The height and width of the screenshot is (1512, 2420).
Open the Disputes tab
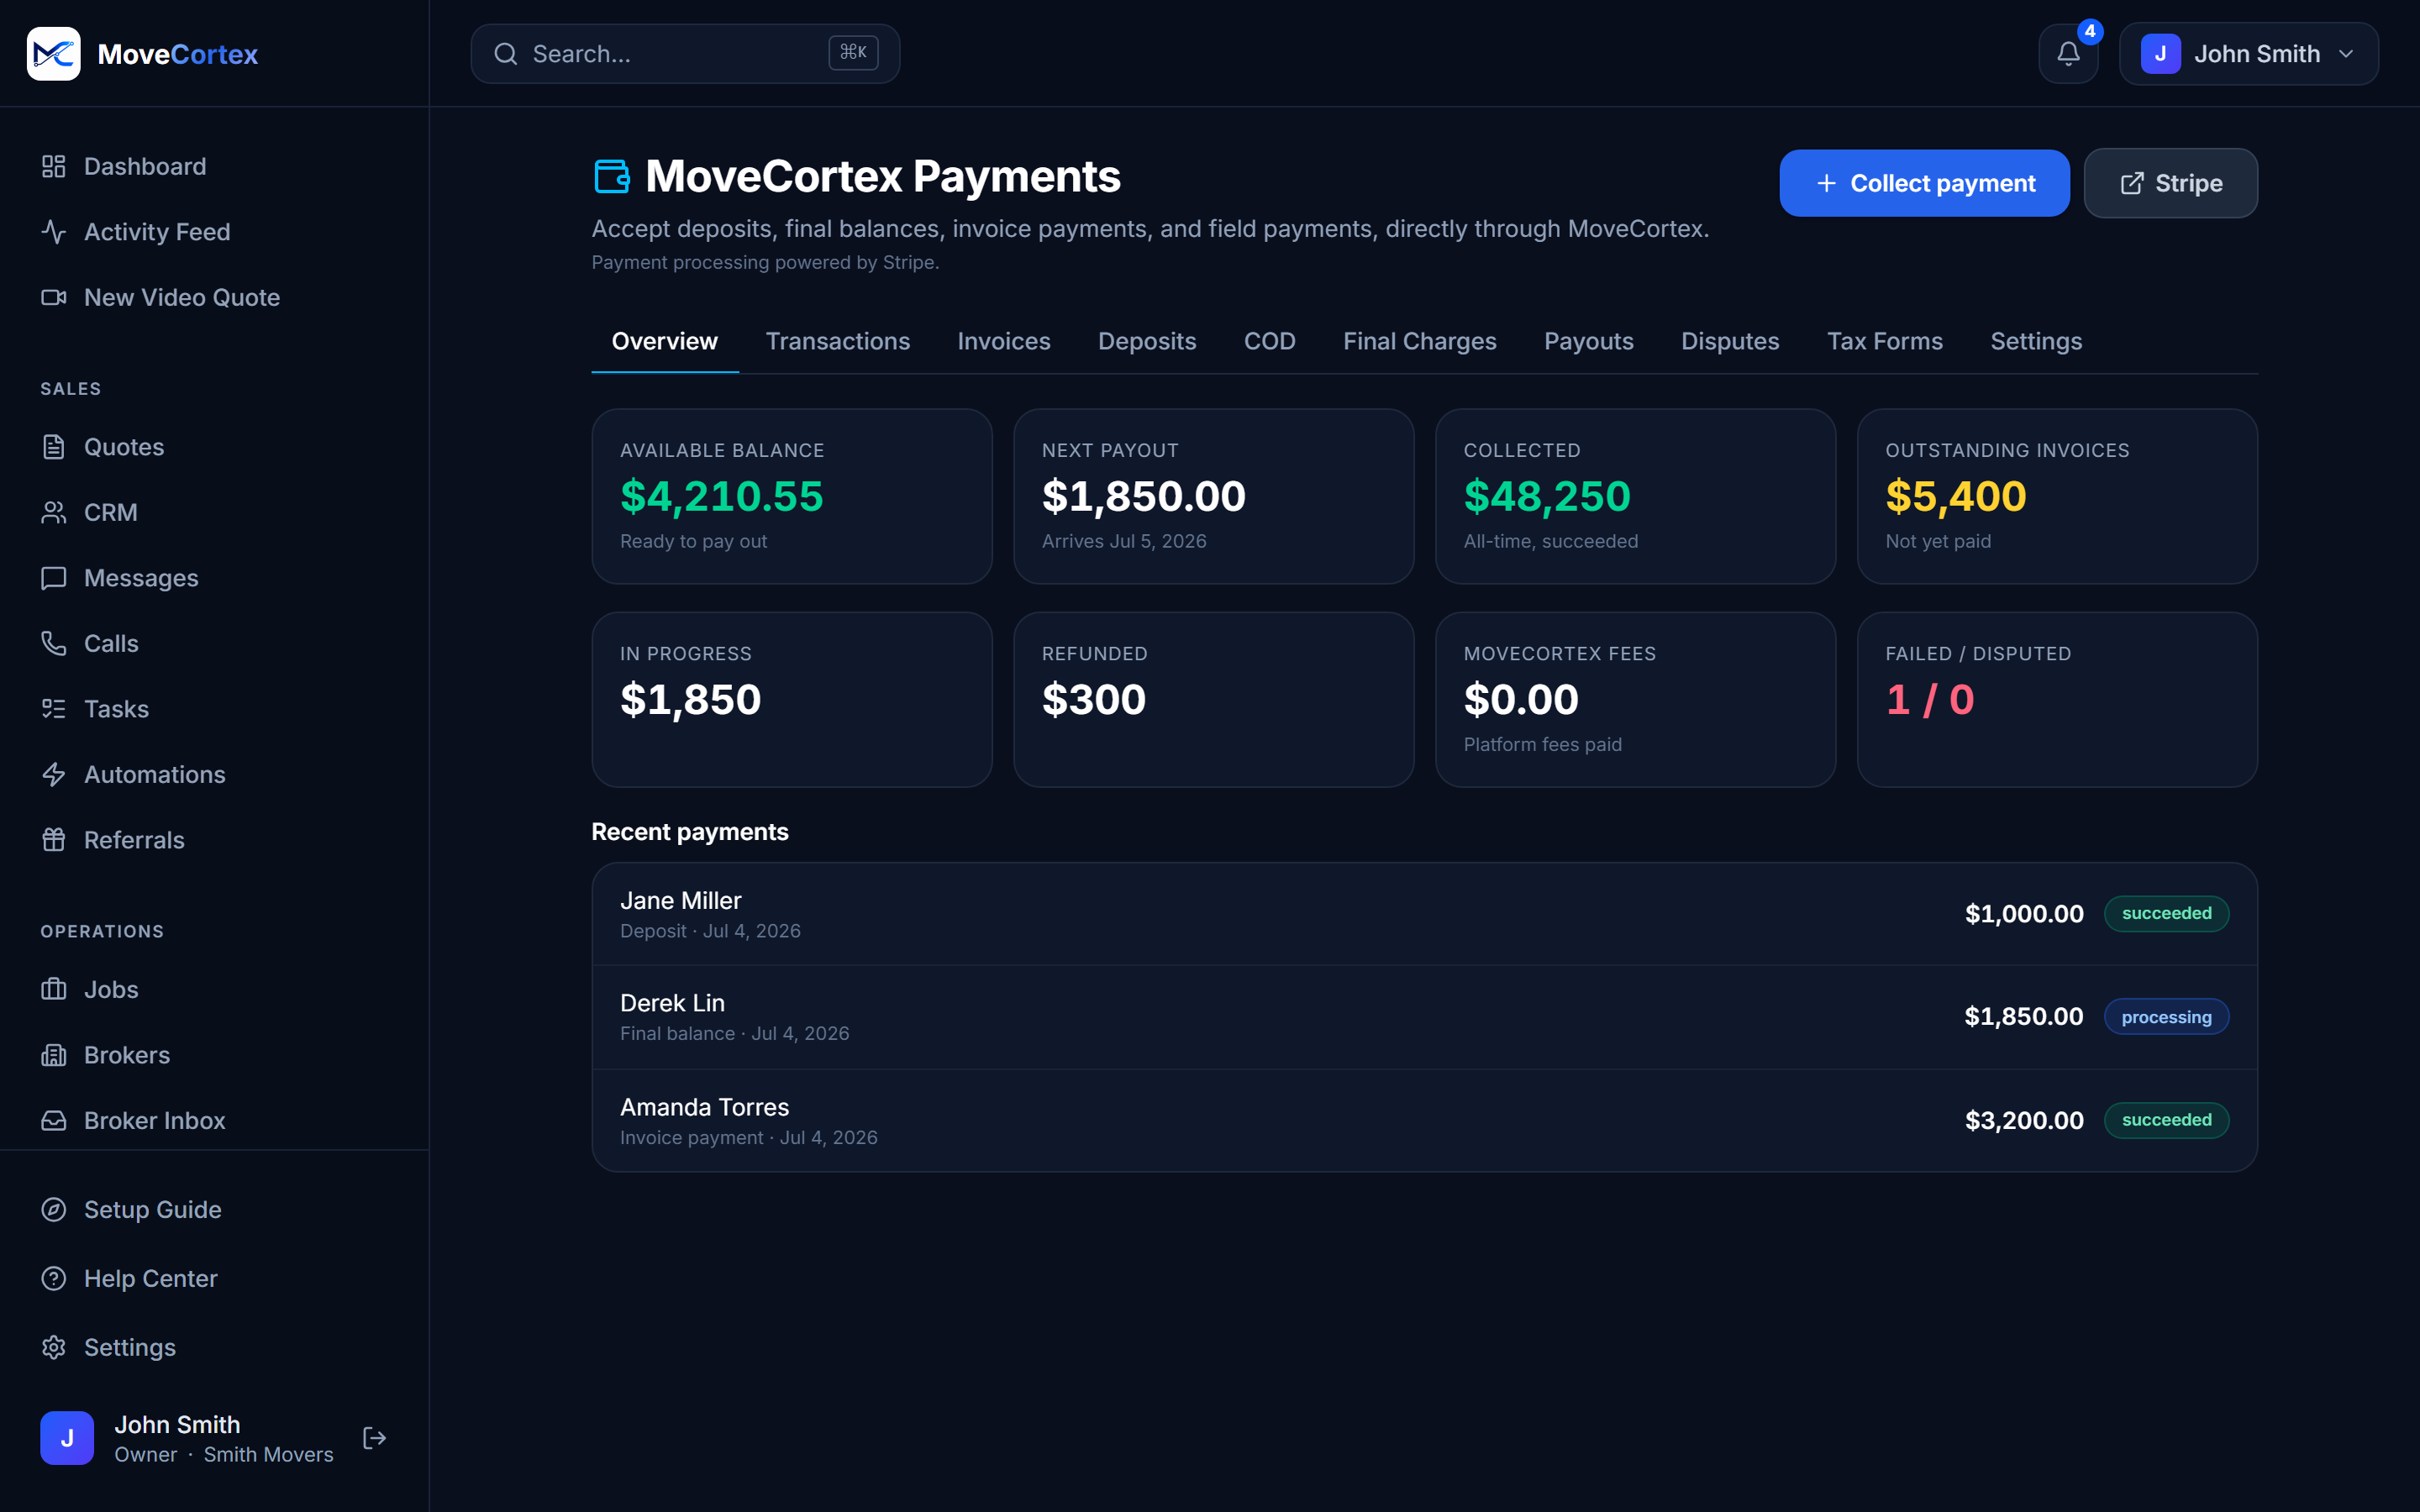coord(1730,341)
